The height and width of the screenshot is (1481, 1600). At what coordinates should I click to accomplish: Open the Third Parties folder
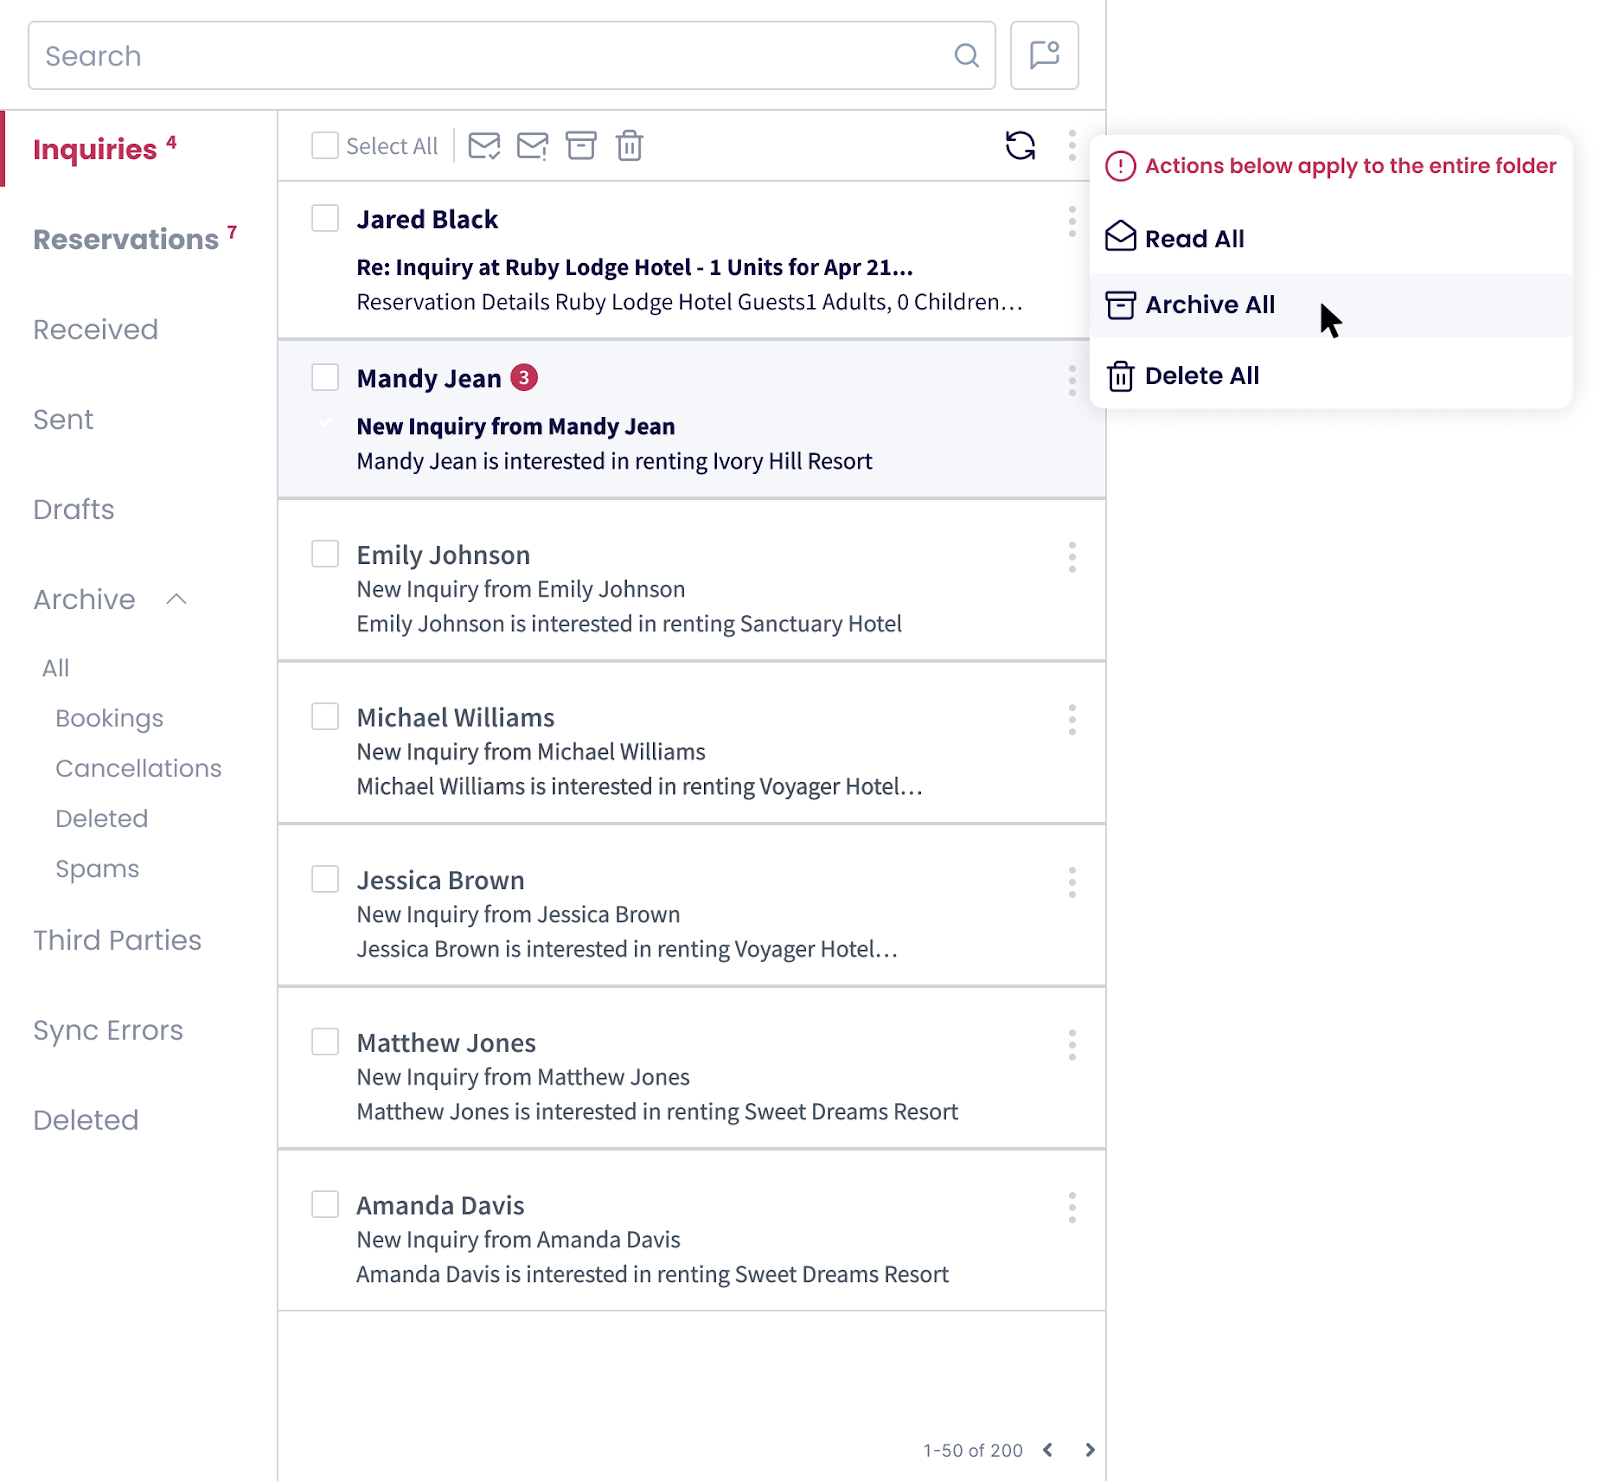point(117,940)
